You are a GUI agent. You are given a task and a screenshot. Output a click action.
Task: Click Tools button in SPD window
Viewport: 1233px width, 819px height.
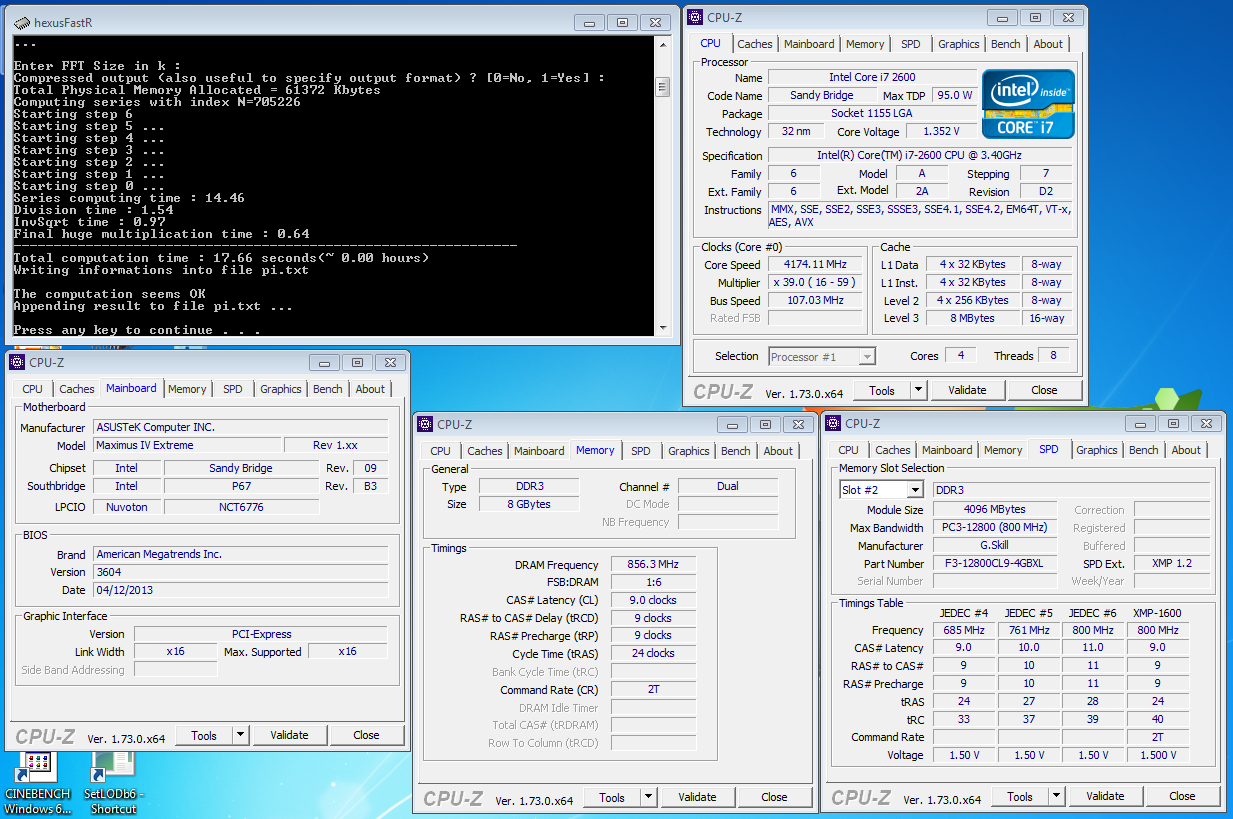pyautogui.click(x=1020, y=796)
